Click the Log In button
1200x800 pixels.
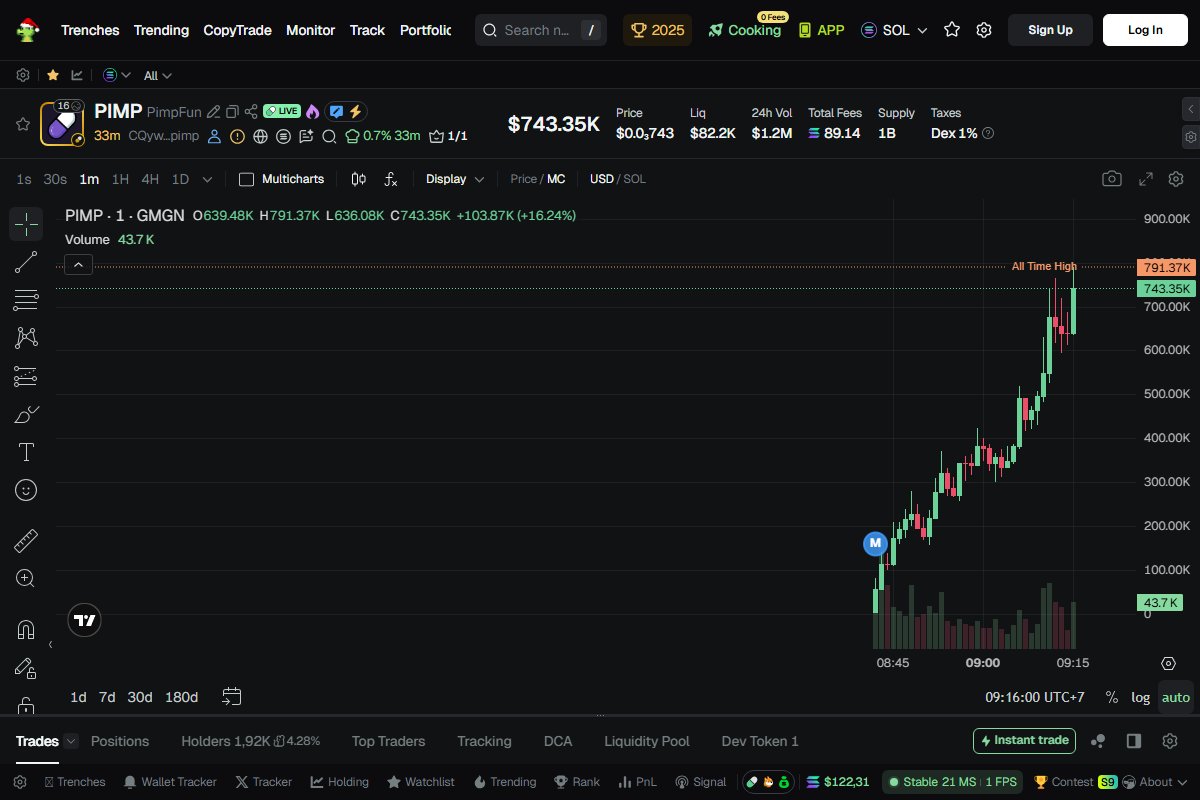(1145, 30)
